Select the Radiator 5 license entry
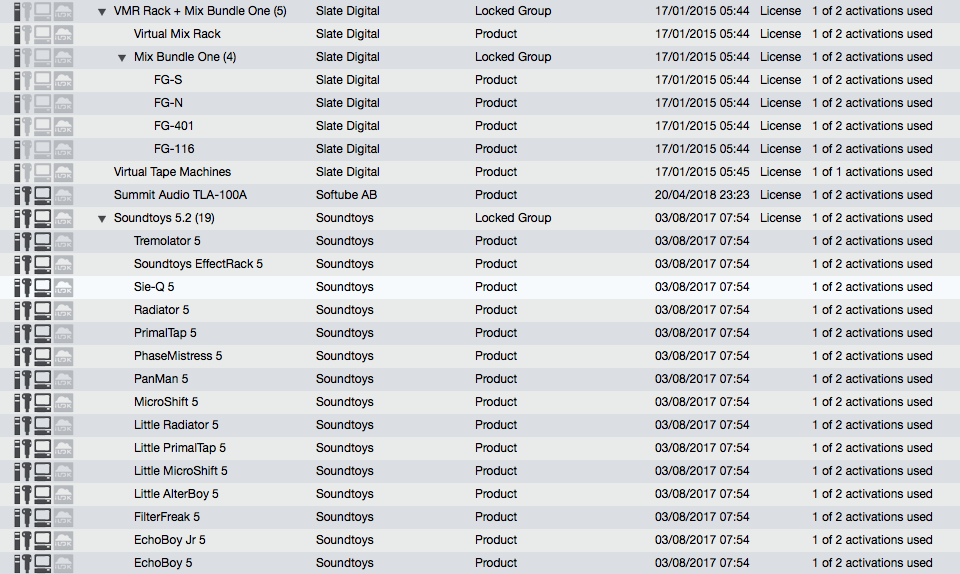 tap(161, 310)
